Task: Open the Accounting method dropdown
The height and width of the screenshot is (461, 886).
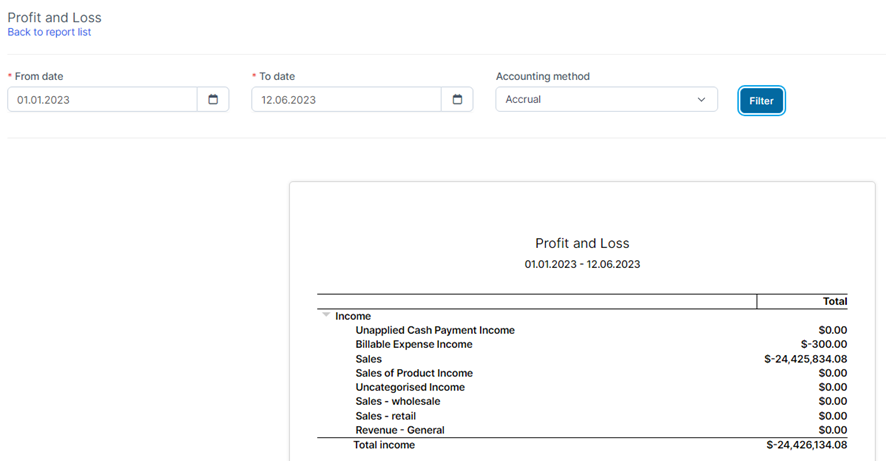Action: point(606,99)
